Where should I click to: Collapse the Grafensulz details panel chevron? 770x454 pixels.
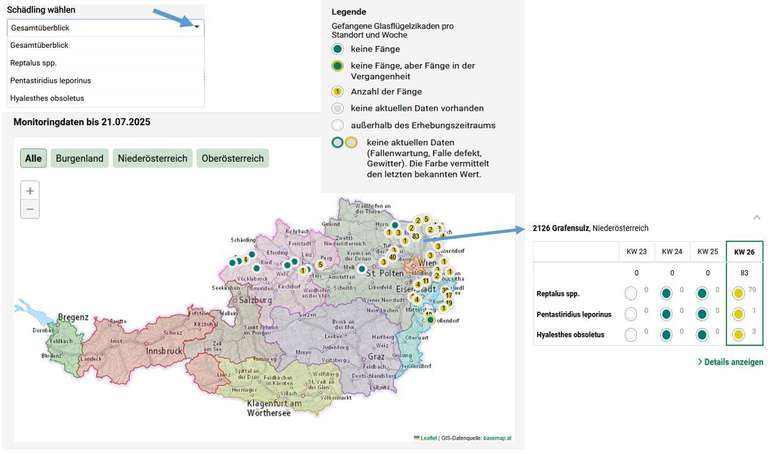point(757,217)
